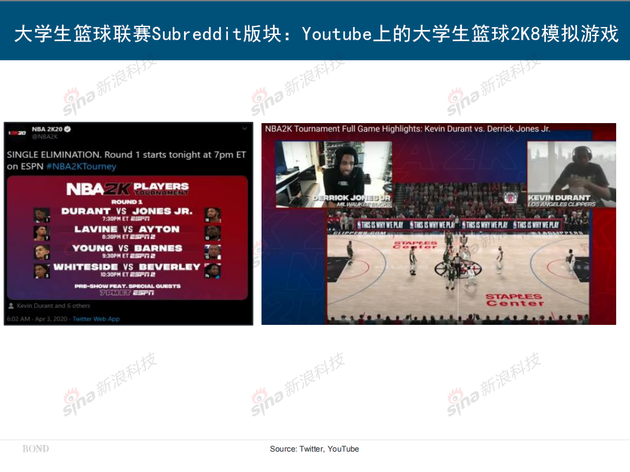
Task: Click the 'DERRICK JONES JR' name label
Action: click(x=352, y=198)
